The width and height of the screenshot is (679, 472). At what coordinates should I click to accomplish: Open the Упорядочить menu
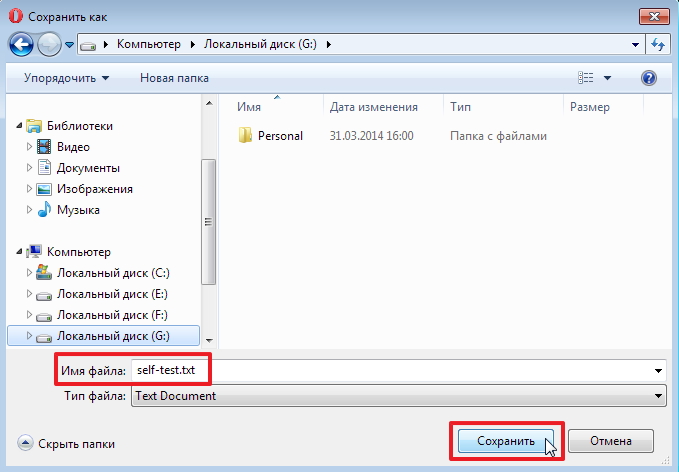[67, 78]
